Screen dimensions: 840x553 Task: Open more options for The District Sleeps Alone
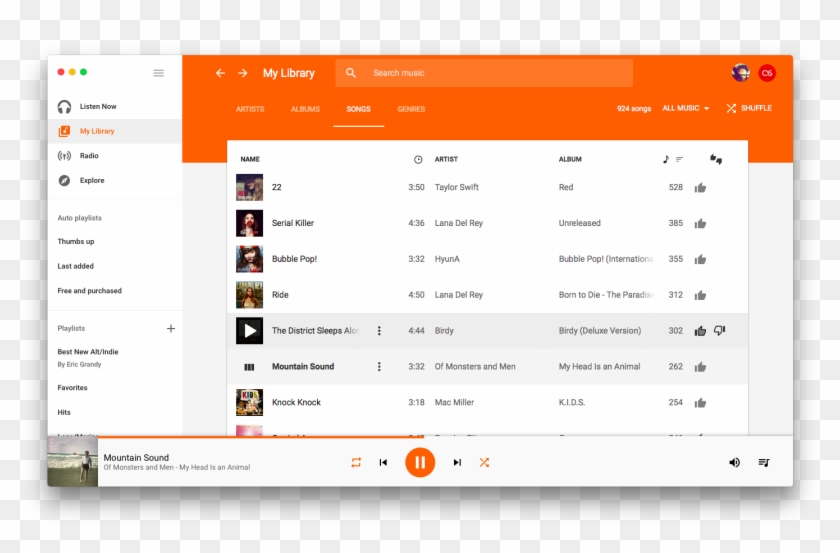click(x=379, y=331)
